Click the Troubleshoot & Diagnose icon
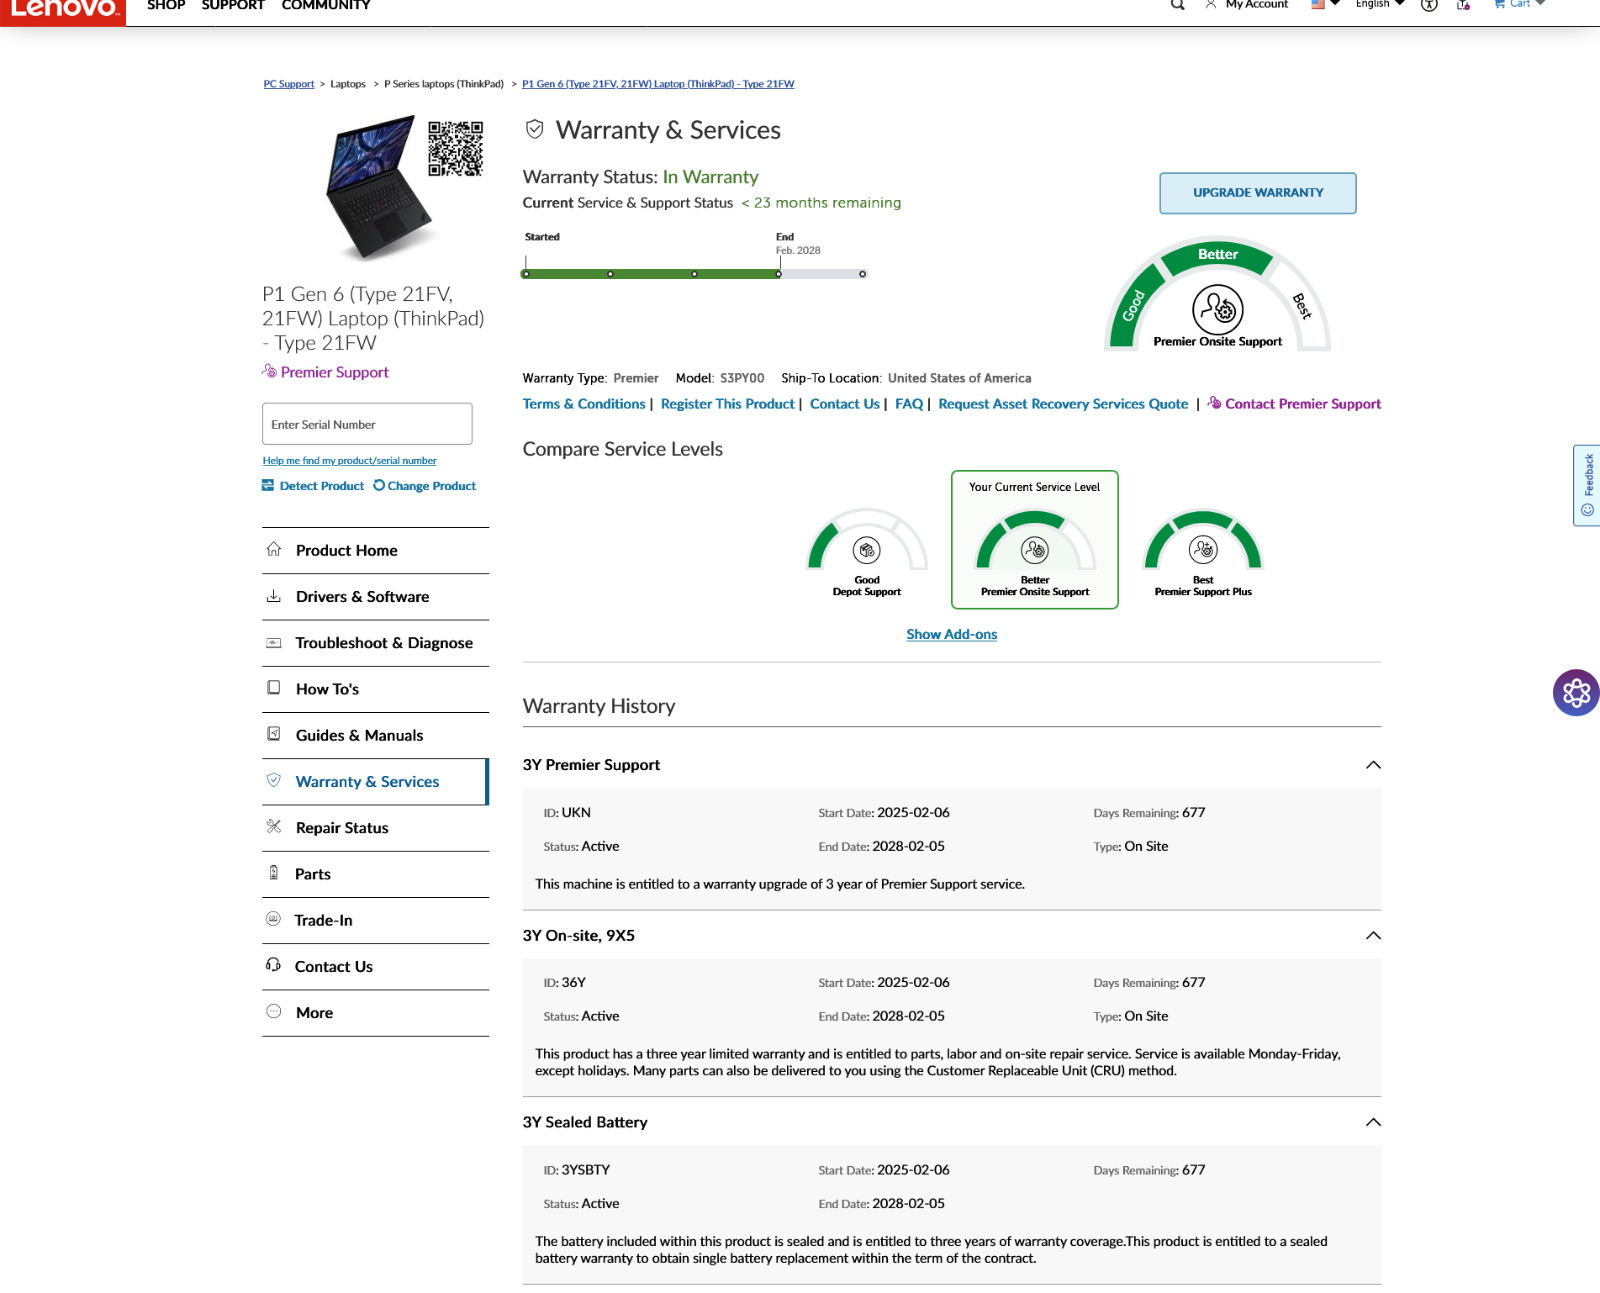1600x1293 pixels. 273,643
